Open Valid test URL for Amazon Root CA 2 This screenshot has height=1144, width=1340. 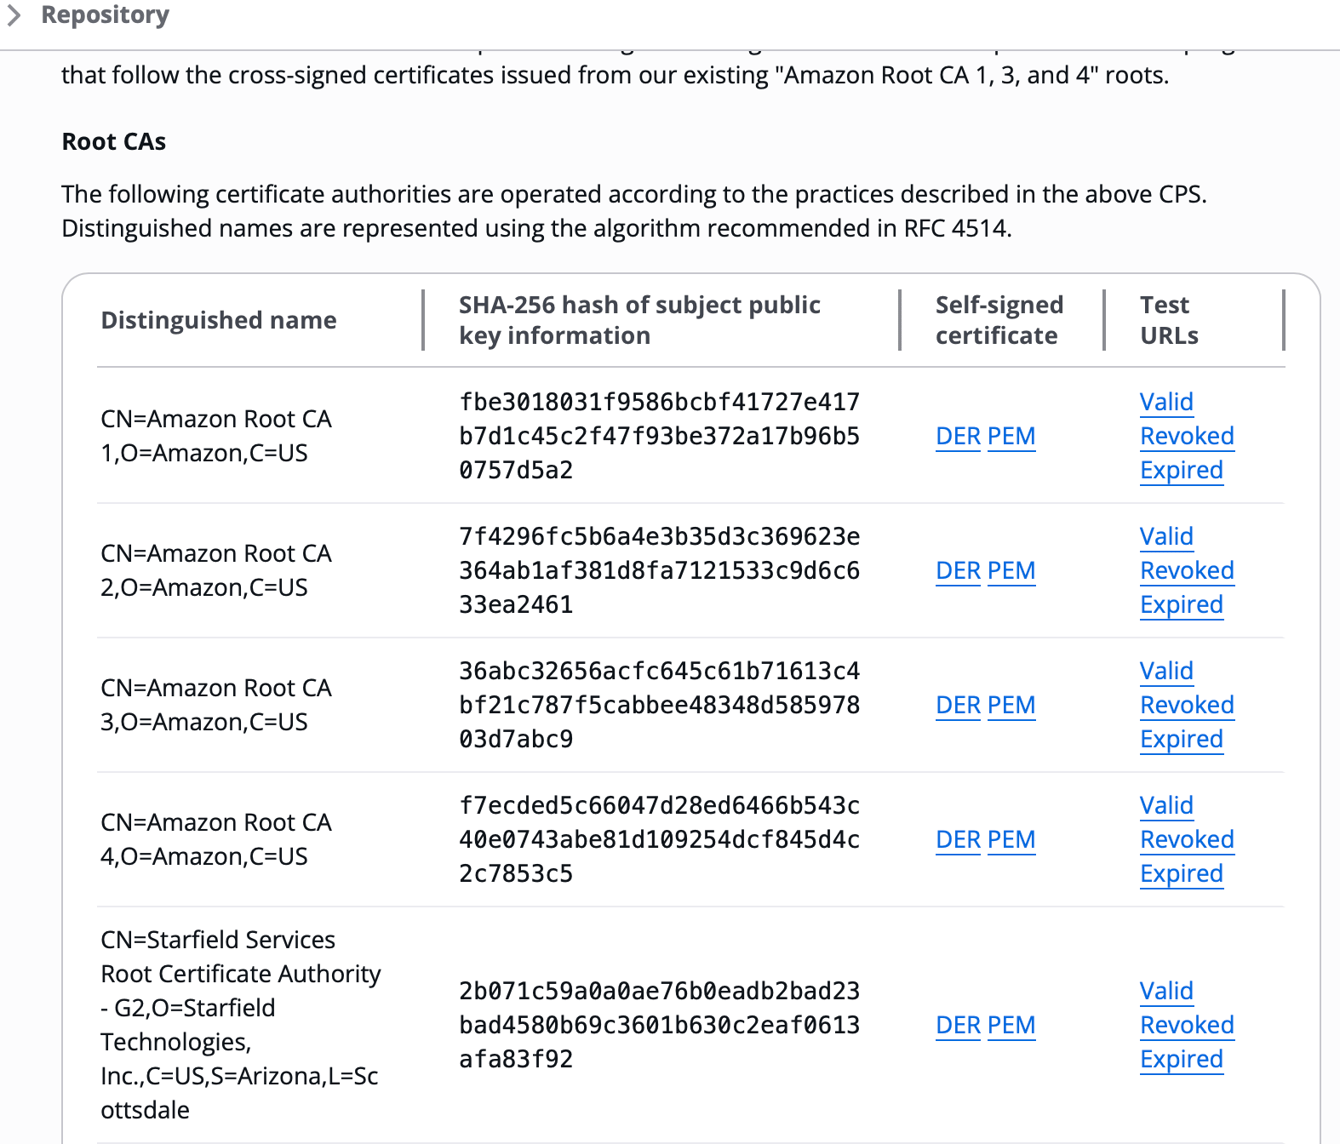[x=1166, y=536]
